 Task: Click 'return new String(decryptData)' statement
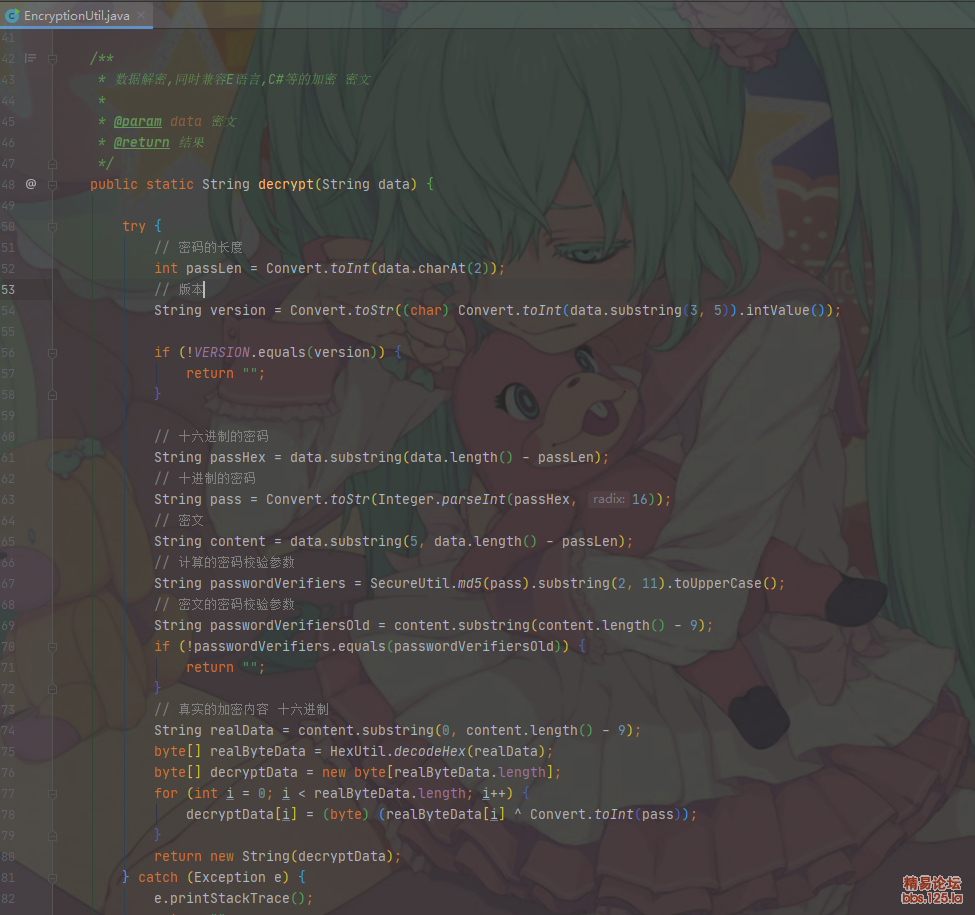pyautogui.click(x=277, y=857)
